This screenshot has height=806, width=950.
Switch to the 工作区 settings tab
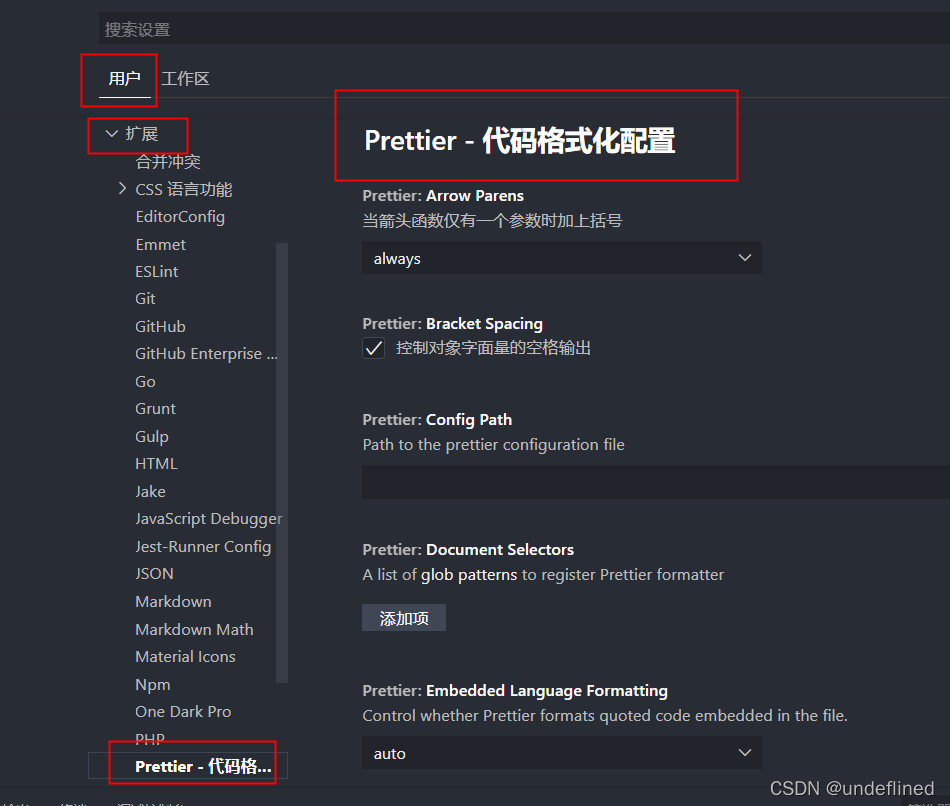[x=185, y=78]
